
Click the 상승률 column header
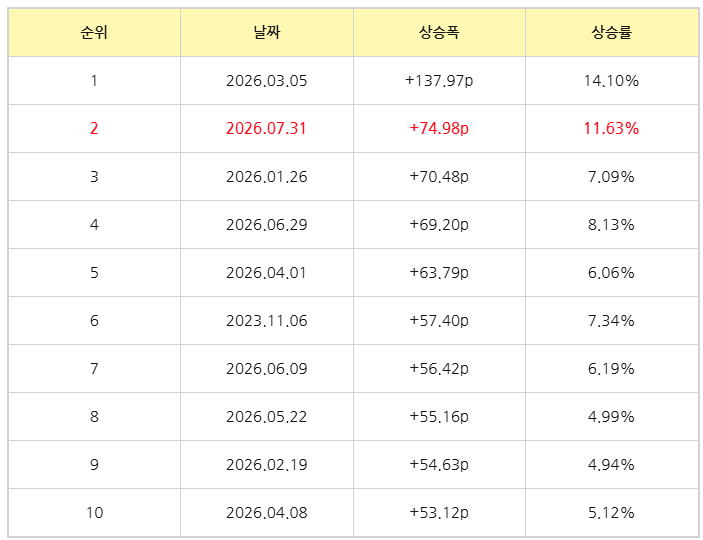tap(612, 32)
